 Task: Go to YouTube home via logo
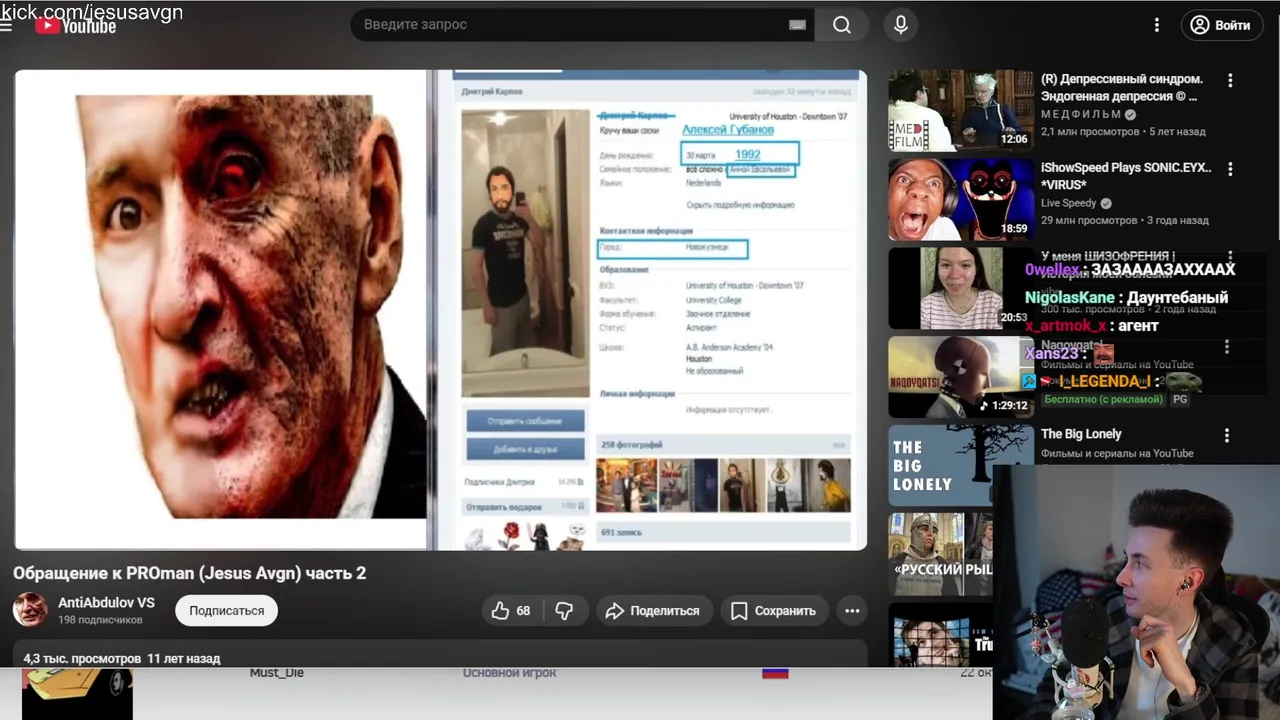click(76, 26)
